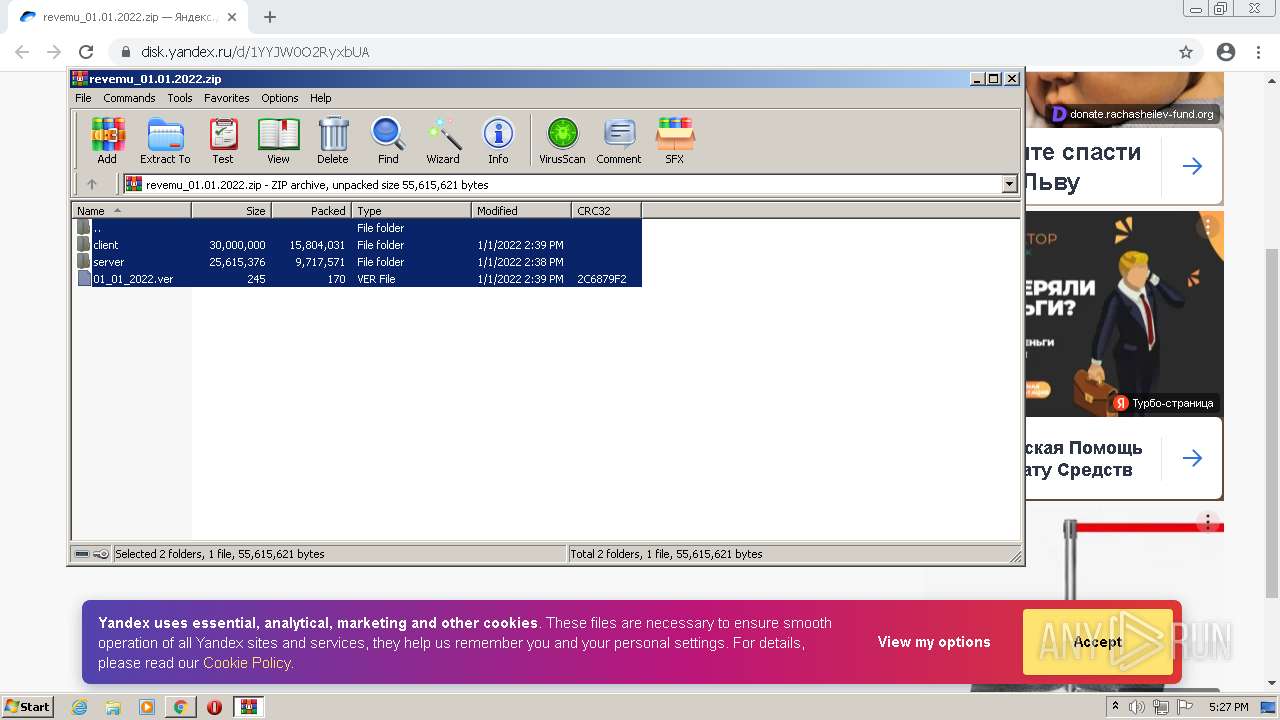This screenshot has width=1280, height=720.
Task: Click View my options in cookie banner
Action: 934,642
